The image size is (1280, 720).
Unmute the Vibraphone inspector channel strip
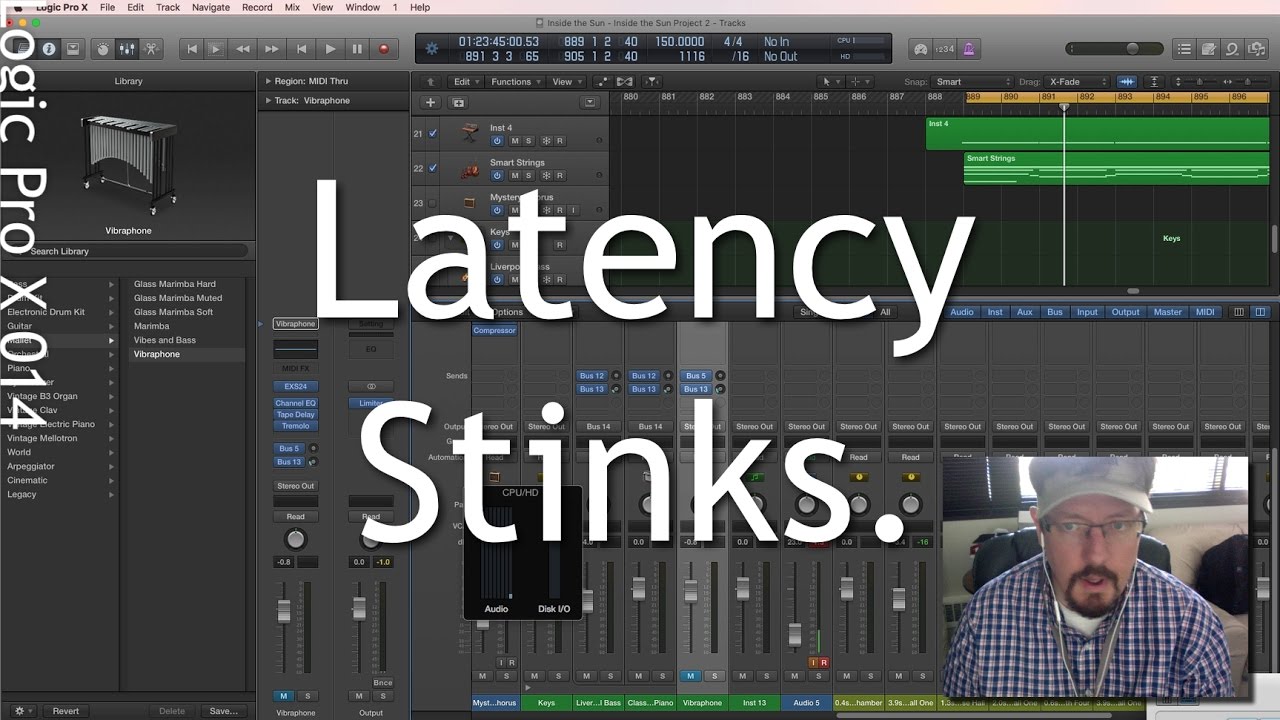click(x=284, y=696)
